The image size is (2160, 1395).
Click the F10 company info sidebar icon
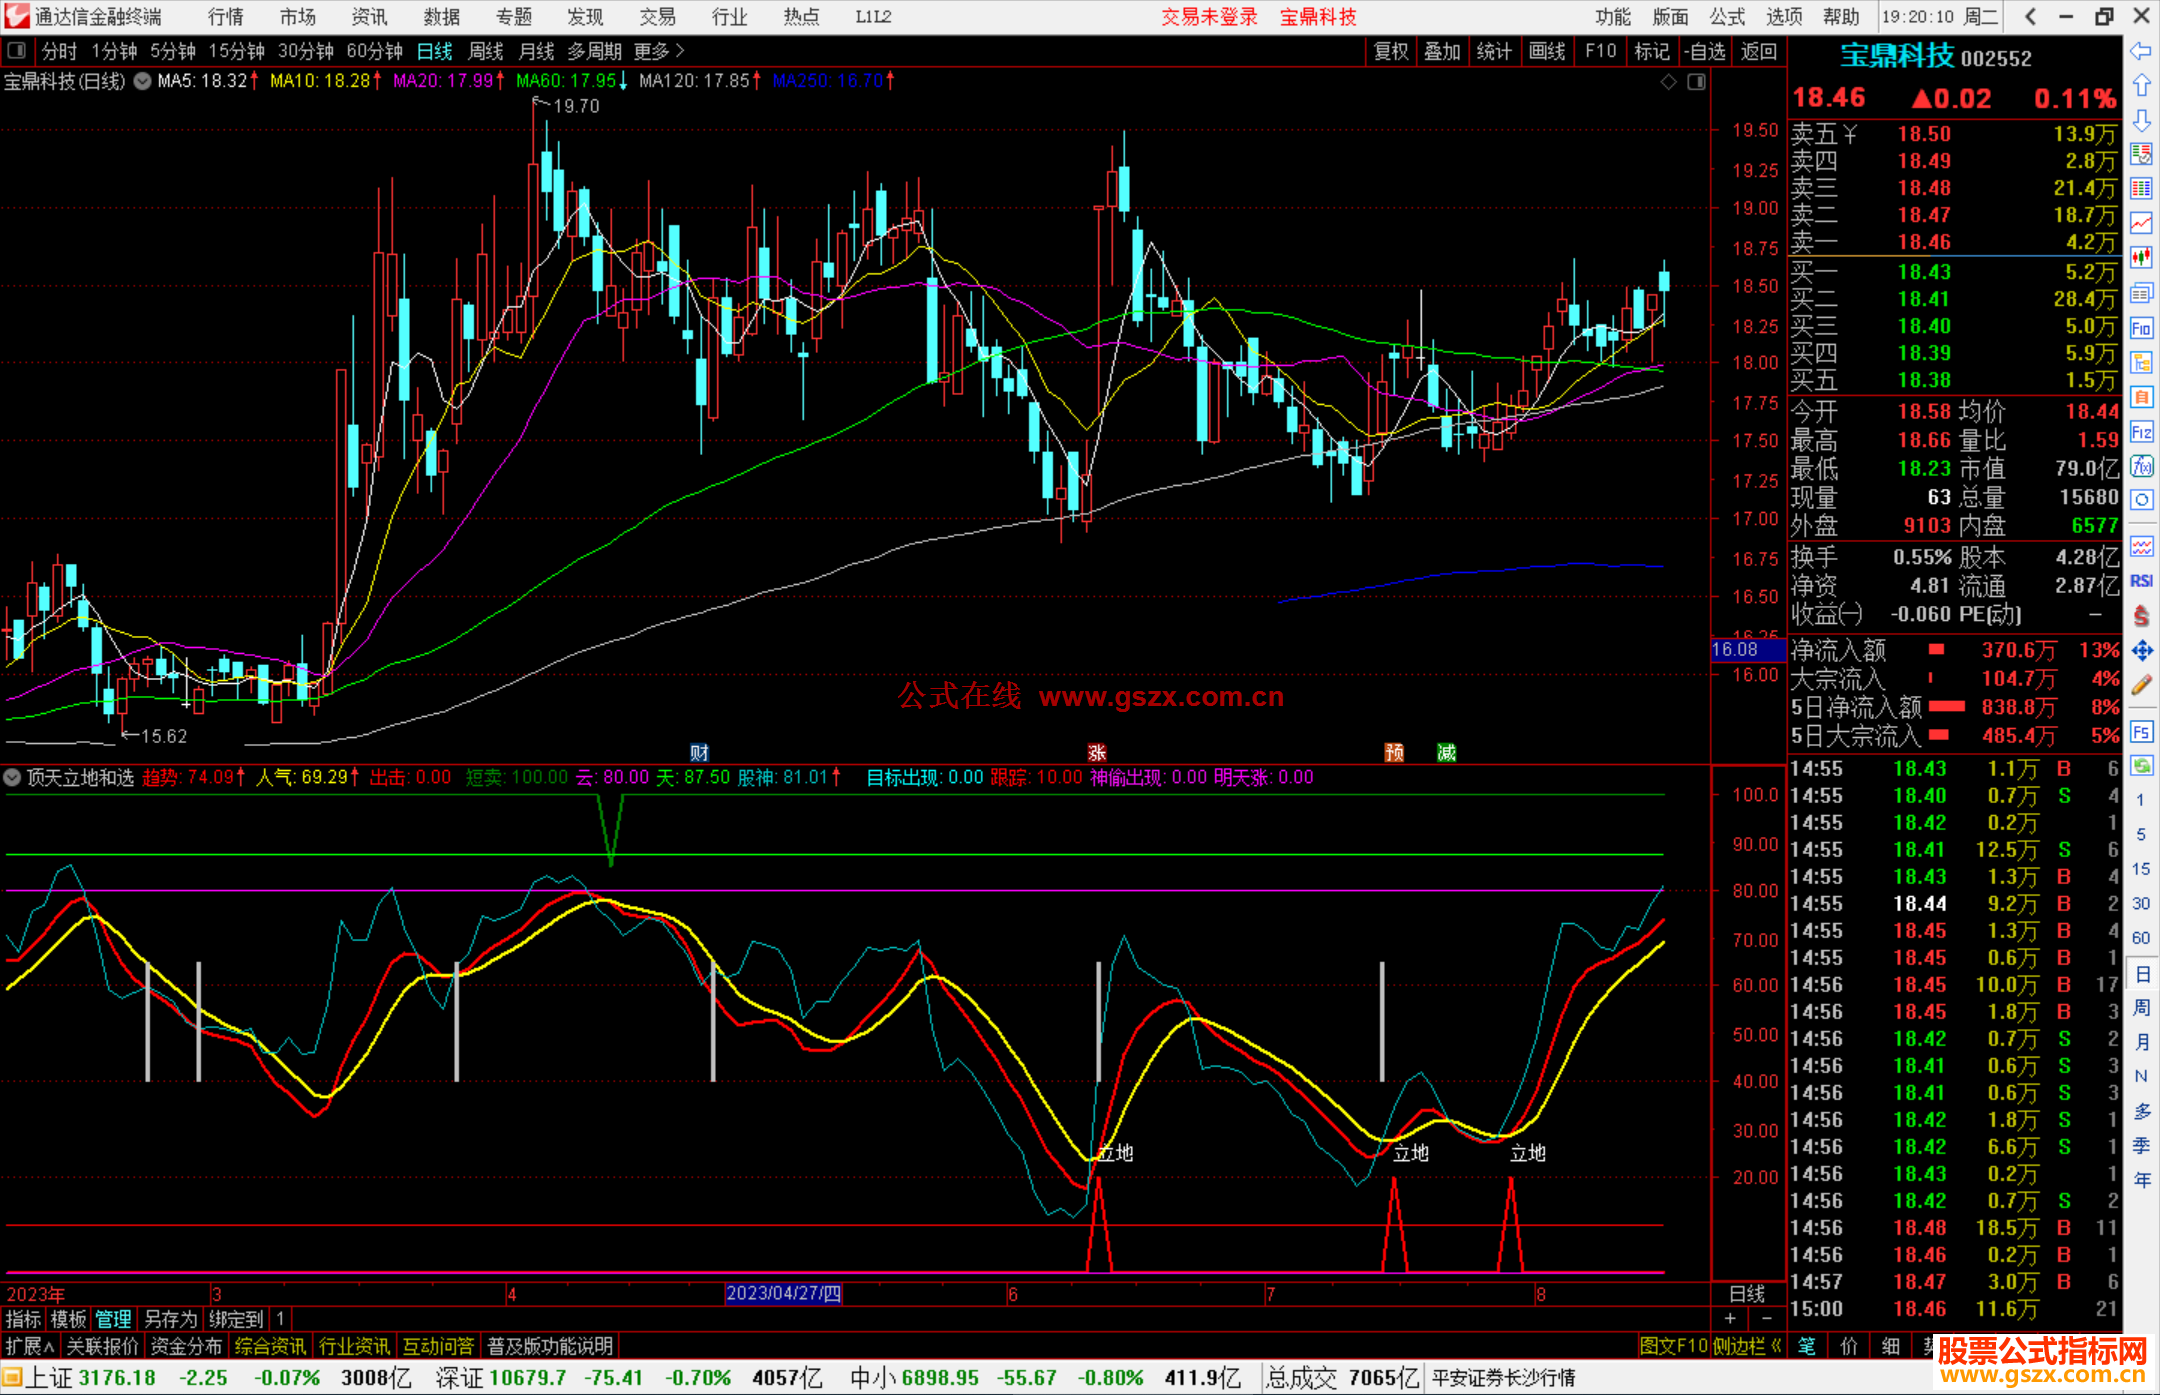tap(2141, 328)
